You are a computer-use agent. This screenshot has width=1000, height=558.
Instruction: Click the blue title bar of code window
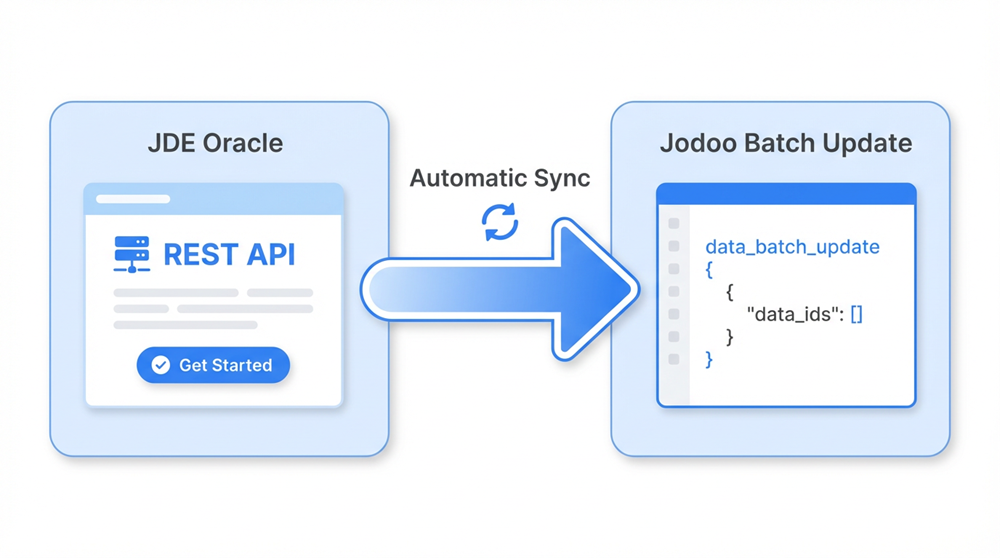point(786,194)
